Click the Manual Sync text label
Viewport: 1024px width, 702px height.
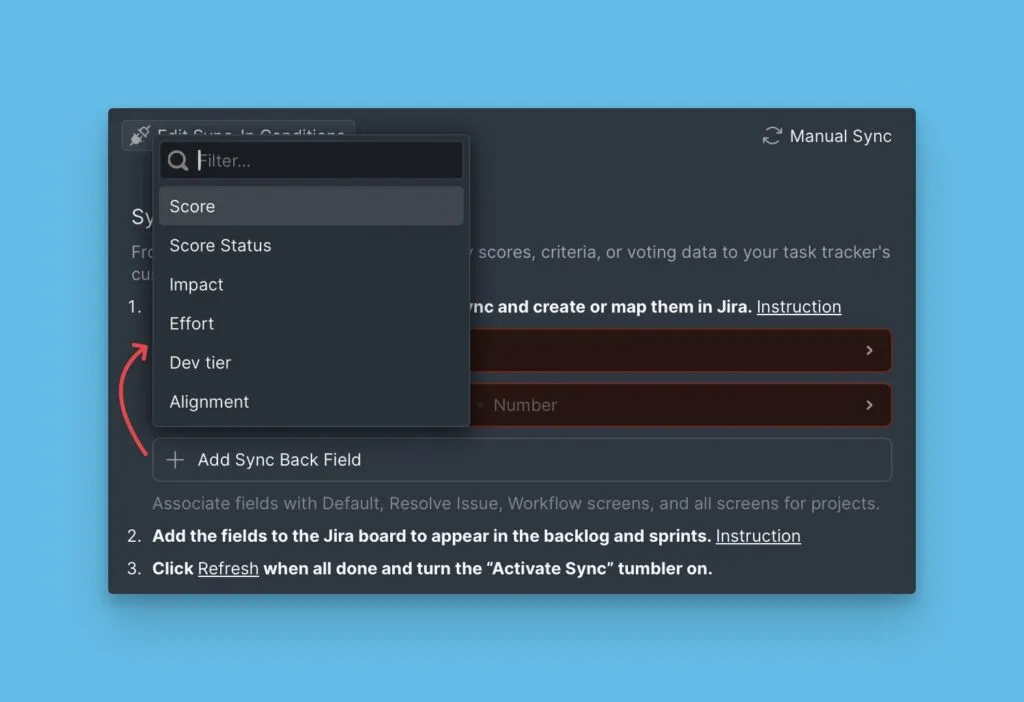pyautogui.click(x=840, y=136)
